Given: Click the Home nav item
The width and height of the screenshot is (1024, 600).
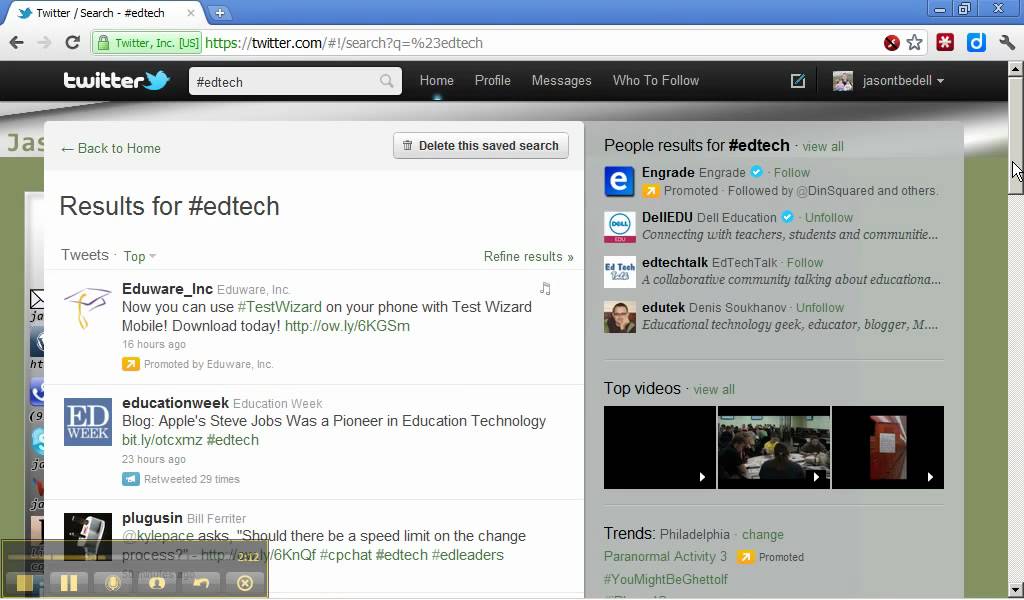Looking at the screenshot, I should click(x=436, y=80).
